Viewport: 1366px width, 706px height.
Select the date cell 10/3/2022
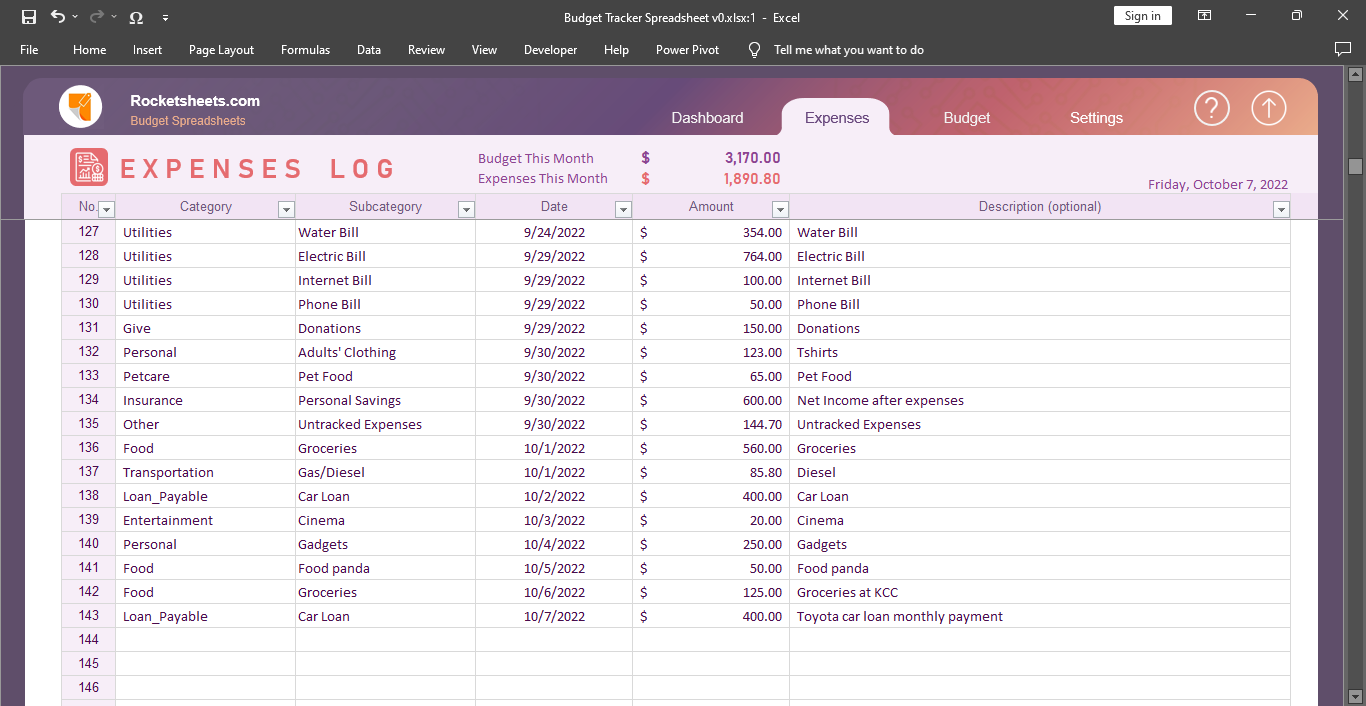tap(554, 520)
